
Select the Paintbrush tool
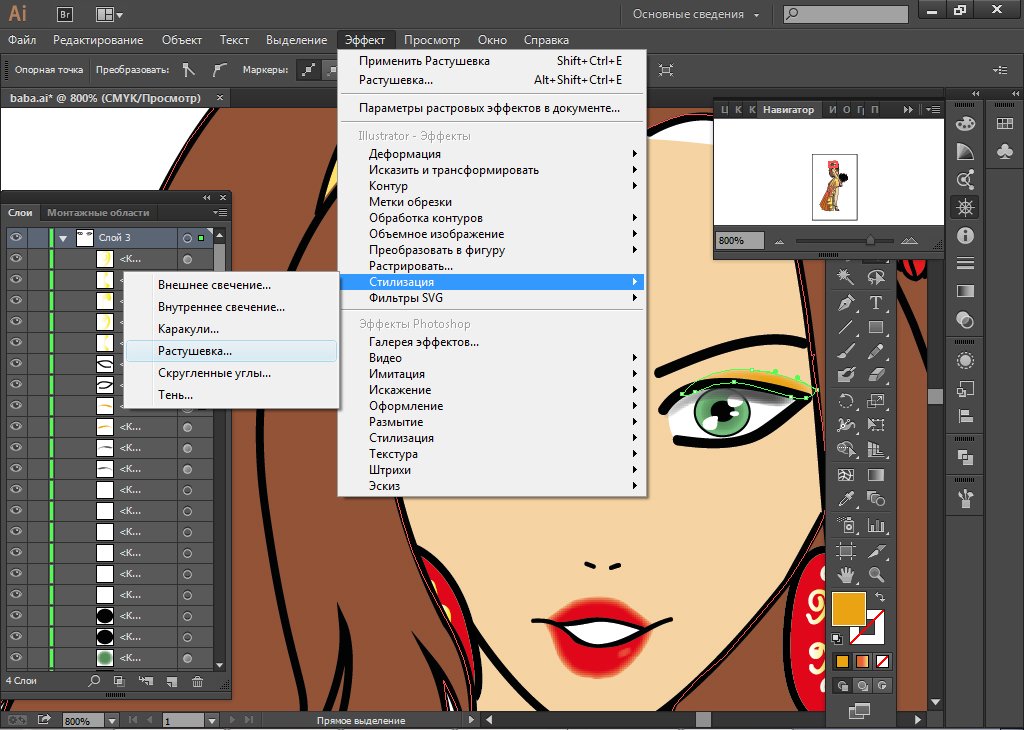[846, 351]
